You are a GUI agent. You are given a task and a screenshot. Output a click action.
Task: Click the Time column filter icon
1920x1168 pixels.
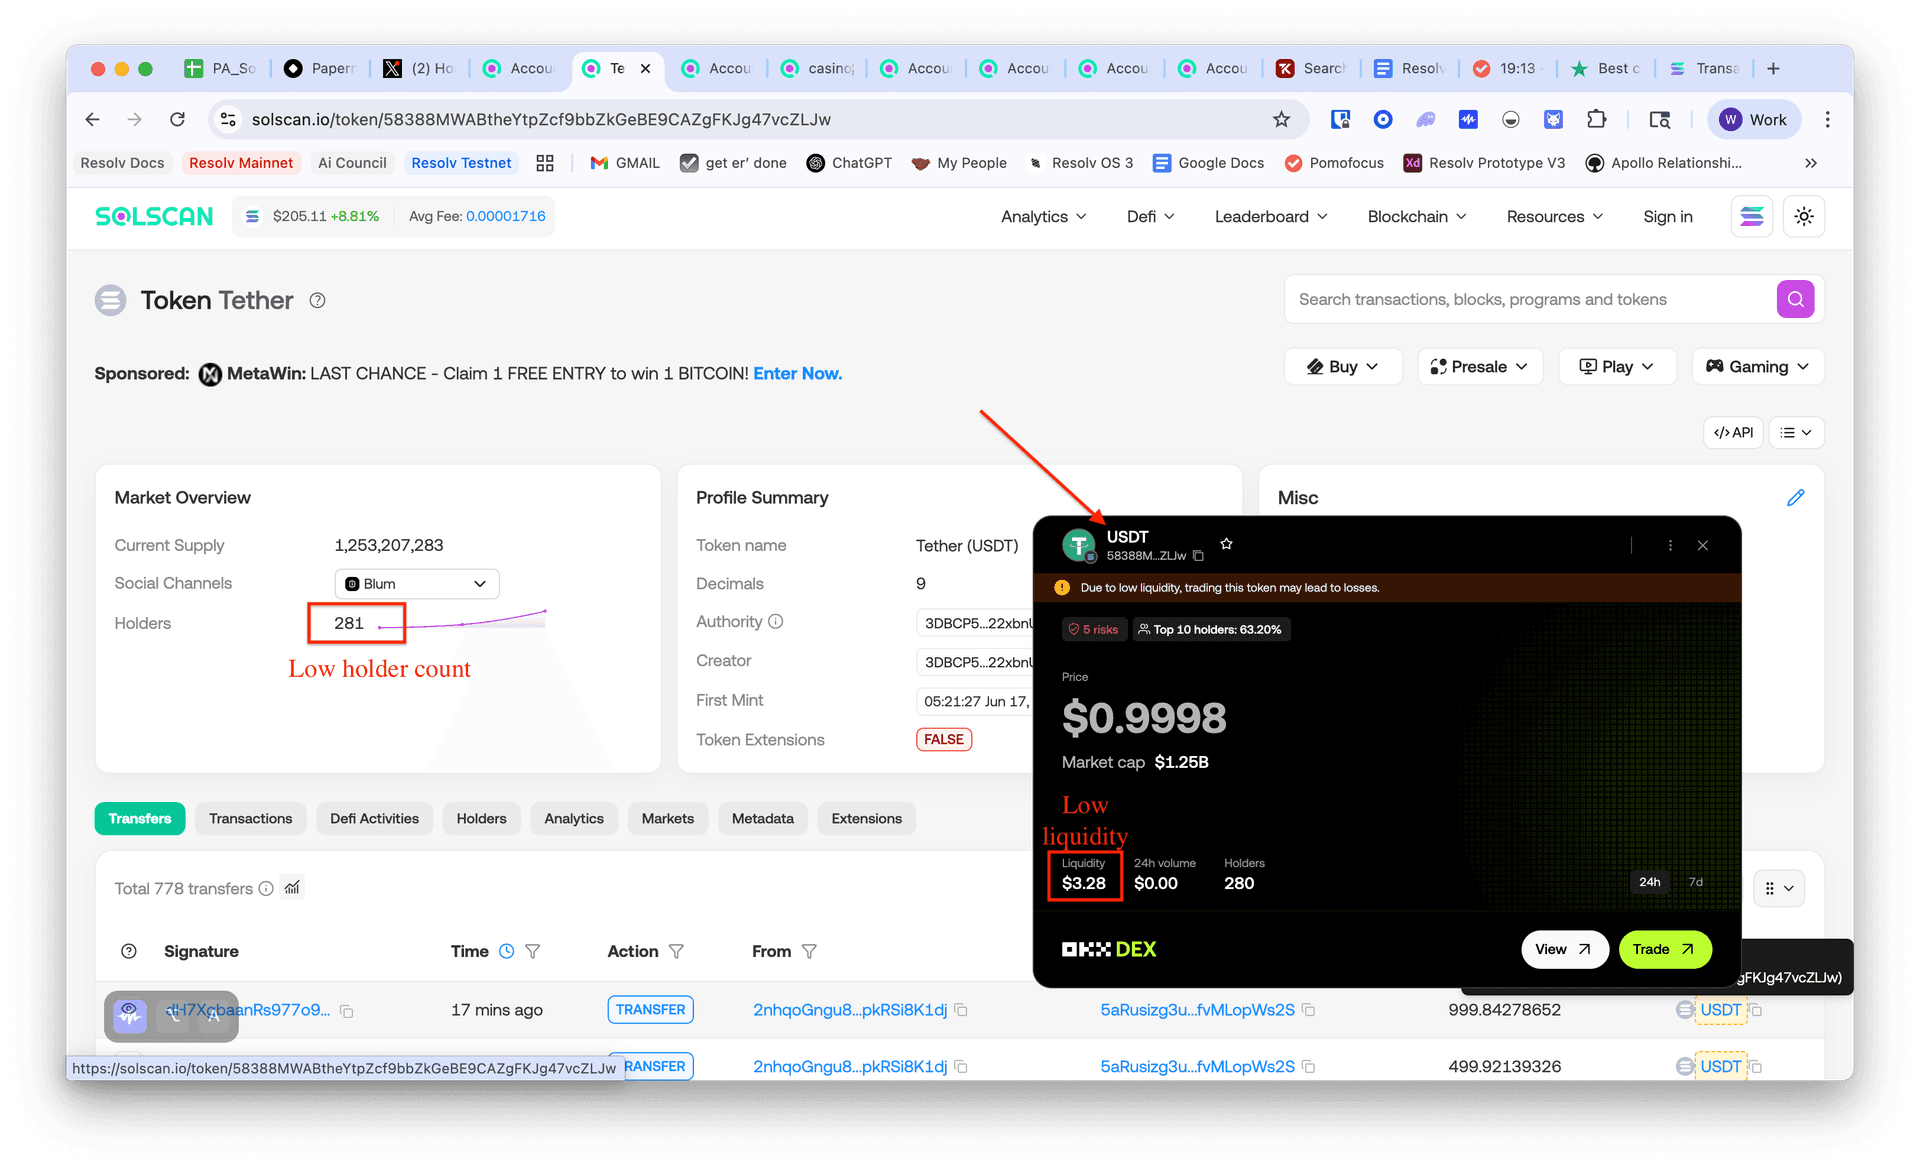coord(533,951)
